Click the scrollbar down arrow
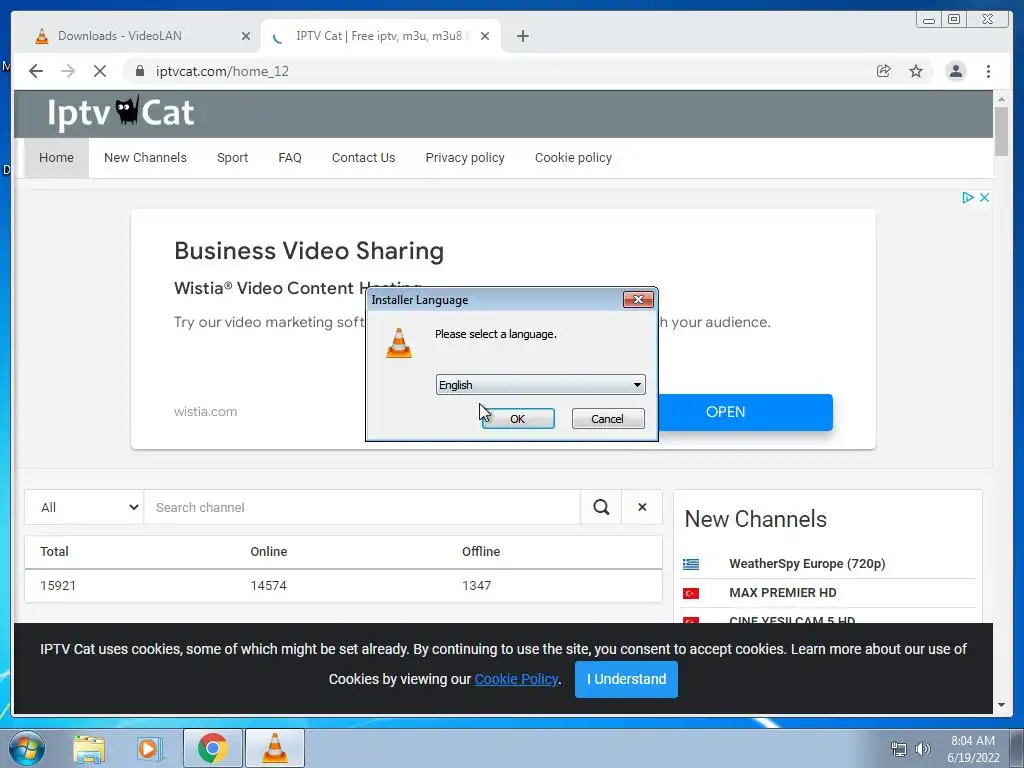 click(x=1001, y=705)
